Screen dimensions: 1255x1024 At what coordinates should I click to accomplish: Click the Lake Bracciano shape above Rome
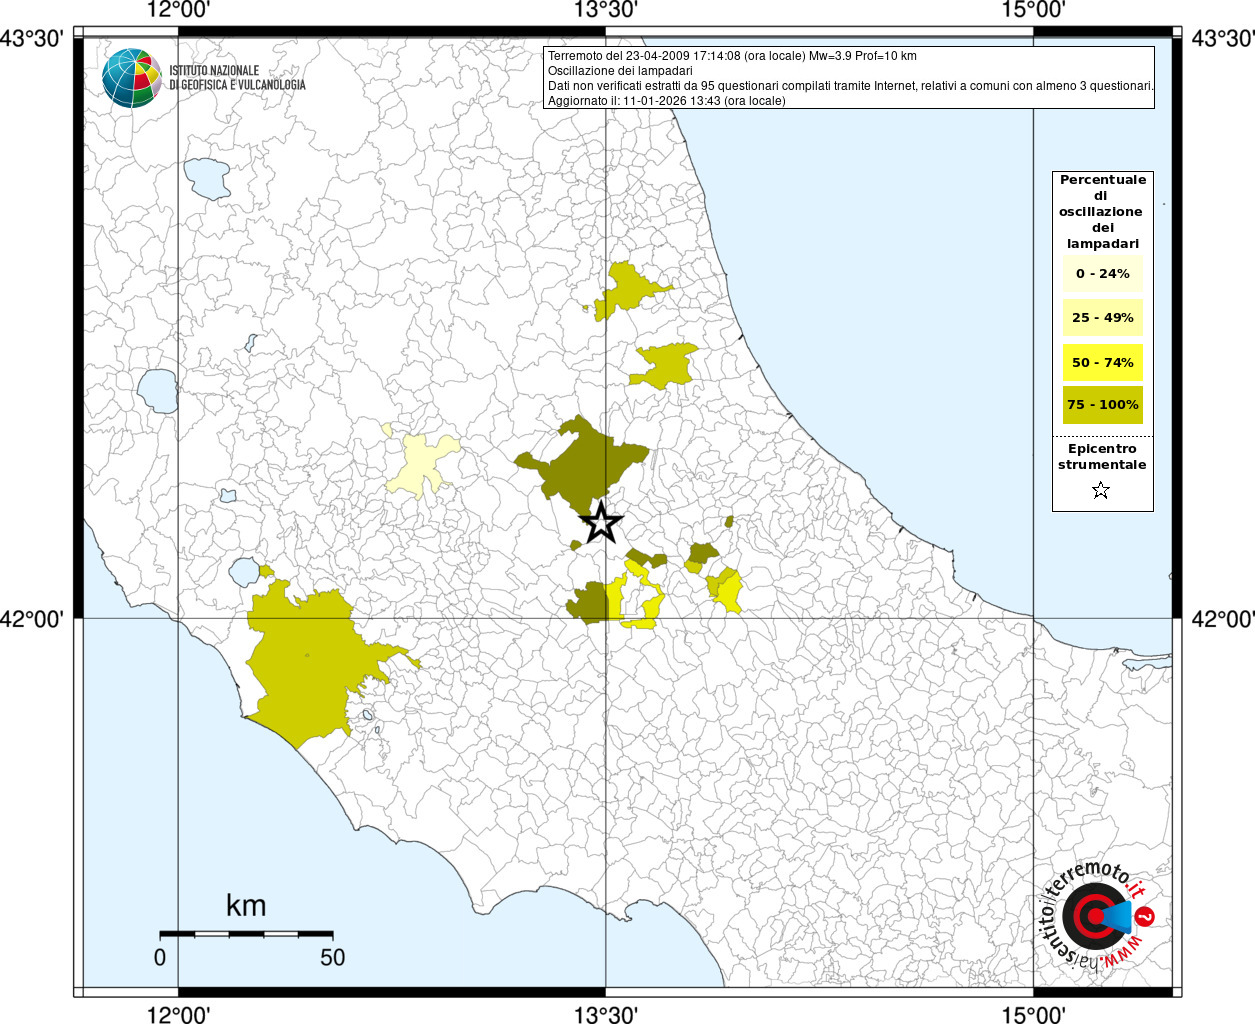pyautogui.click(x=243, y=572)
